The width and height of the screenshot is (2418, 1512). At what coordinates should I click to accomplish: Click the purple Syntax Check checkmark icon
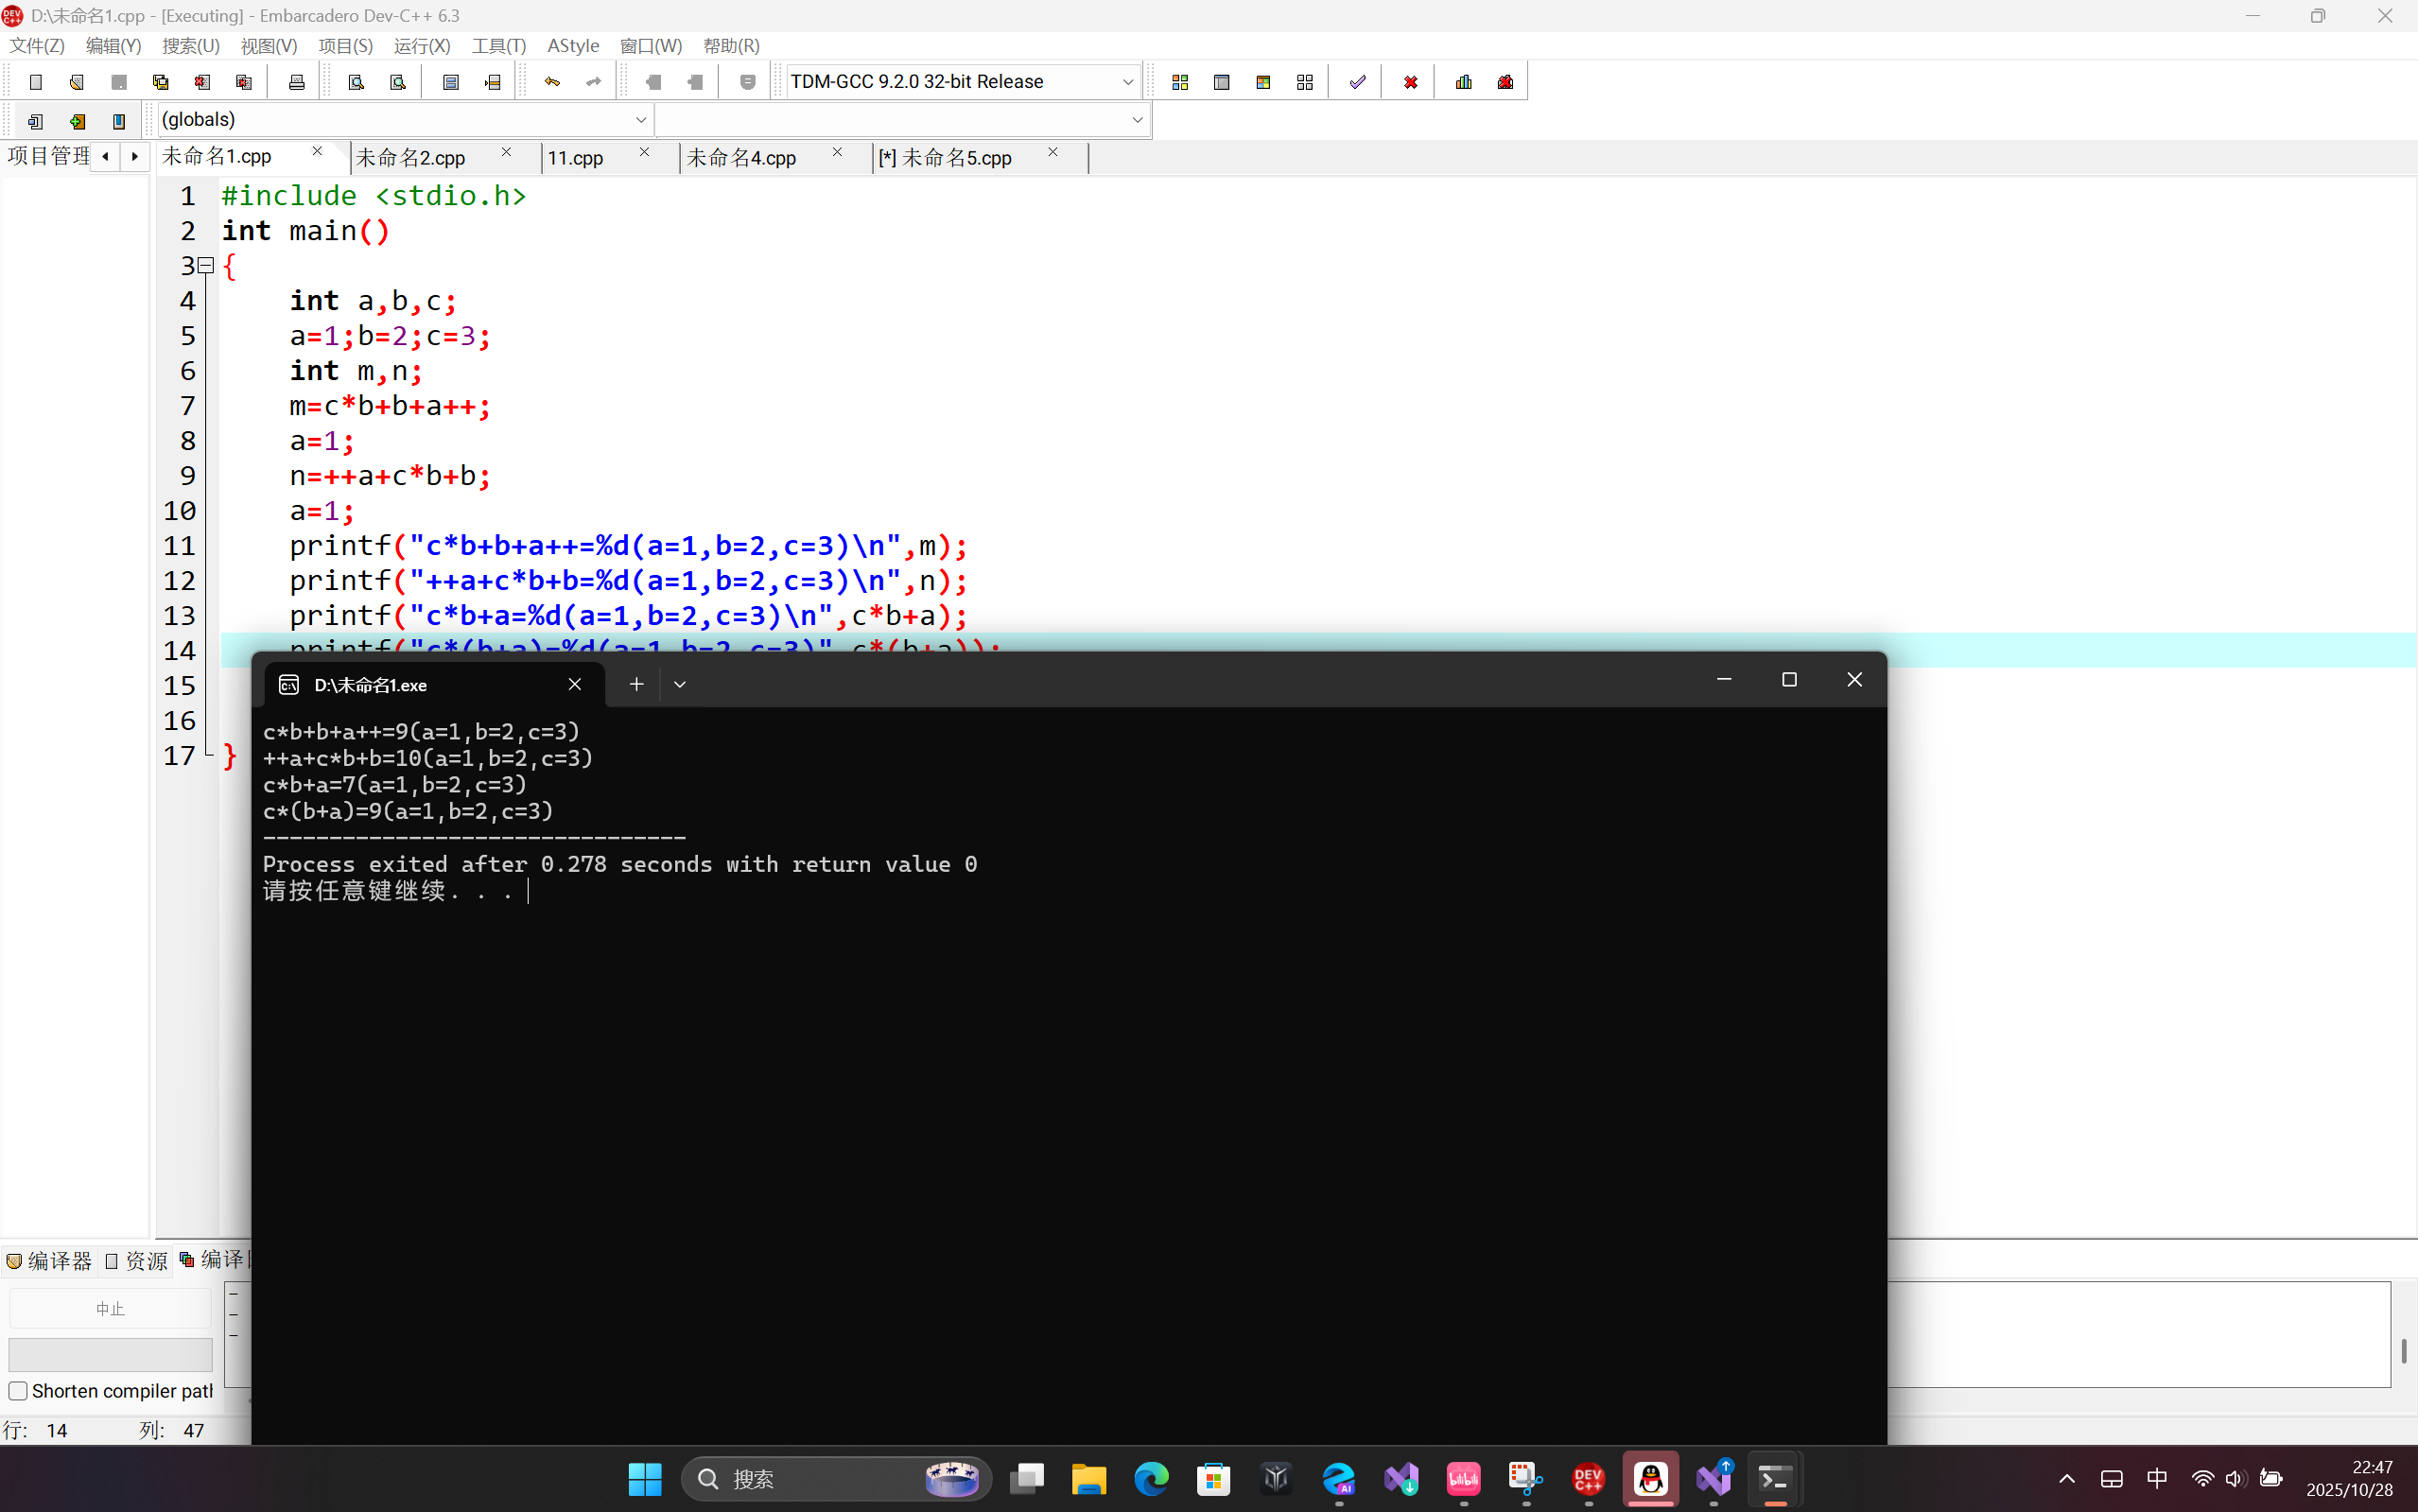point(1357,82)
